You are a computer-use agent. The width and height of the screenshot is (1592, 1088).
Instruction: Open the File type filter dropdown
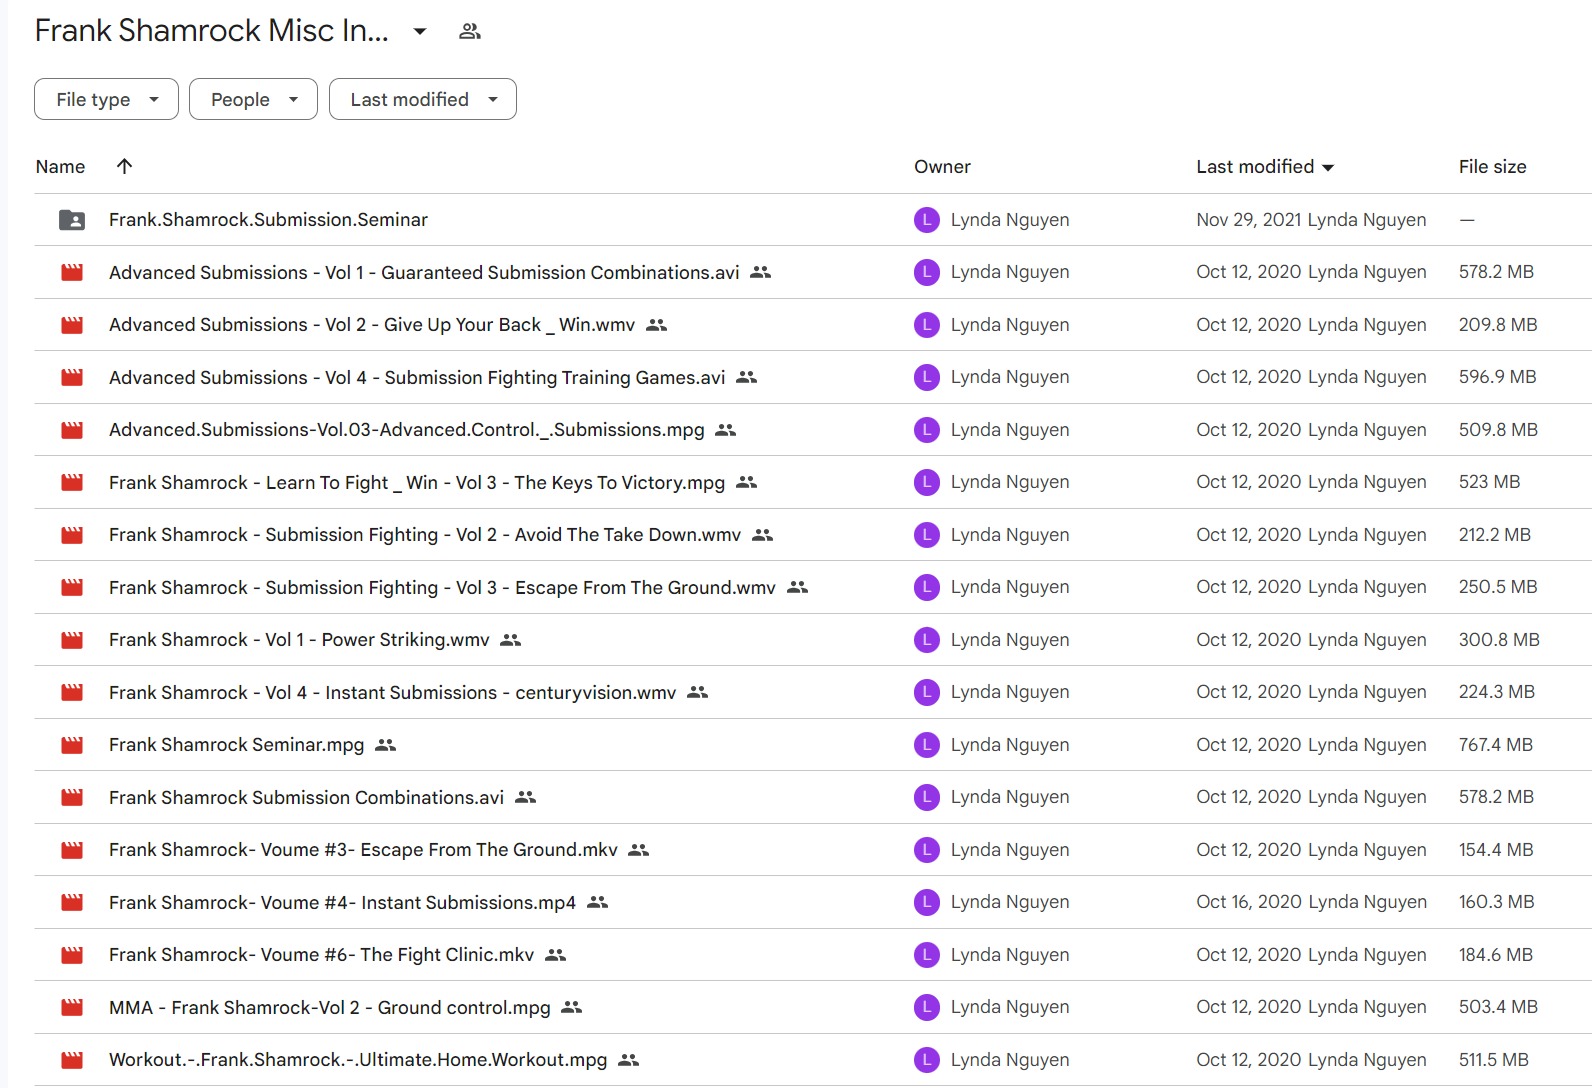click(x=106, y=99)
